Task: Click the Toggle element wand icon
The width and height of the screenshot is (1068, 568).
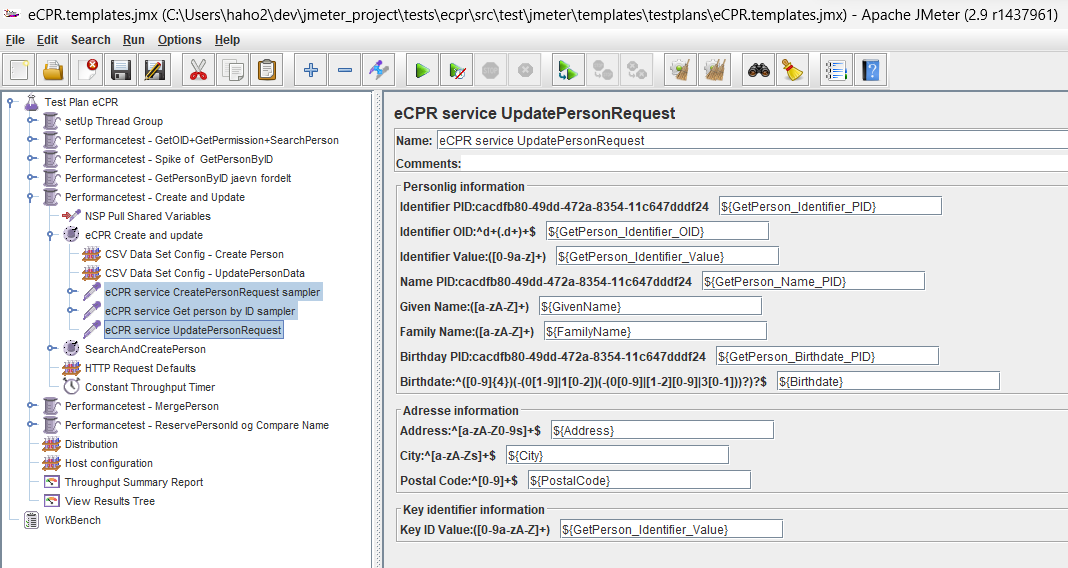Action: pyautogui.click(x=379, y=70)
